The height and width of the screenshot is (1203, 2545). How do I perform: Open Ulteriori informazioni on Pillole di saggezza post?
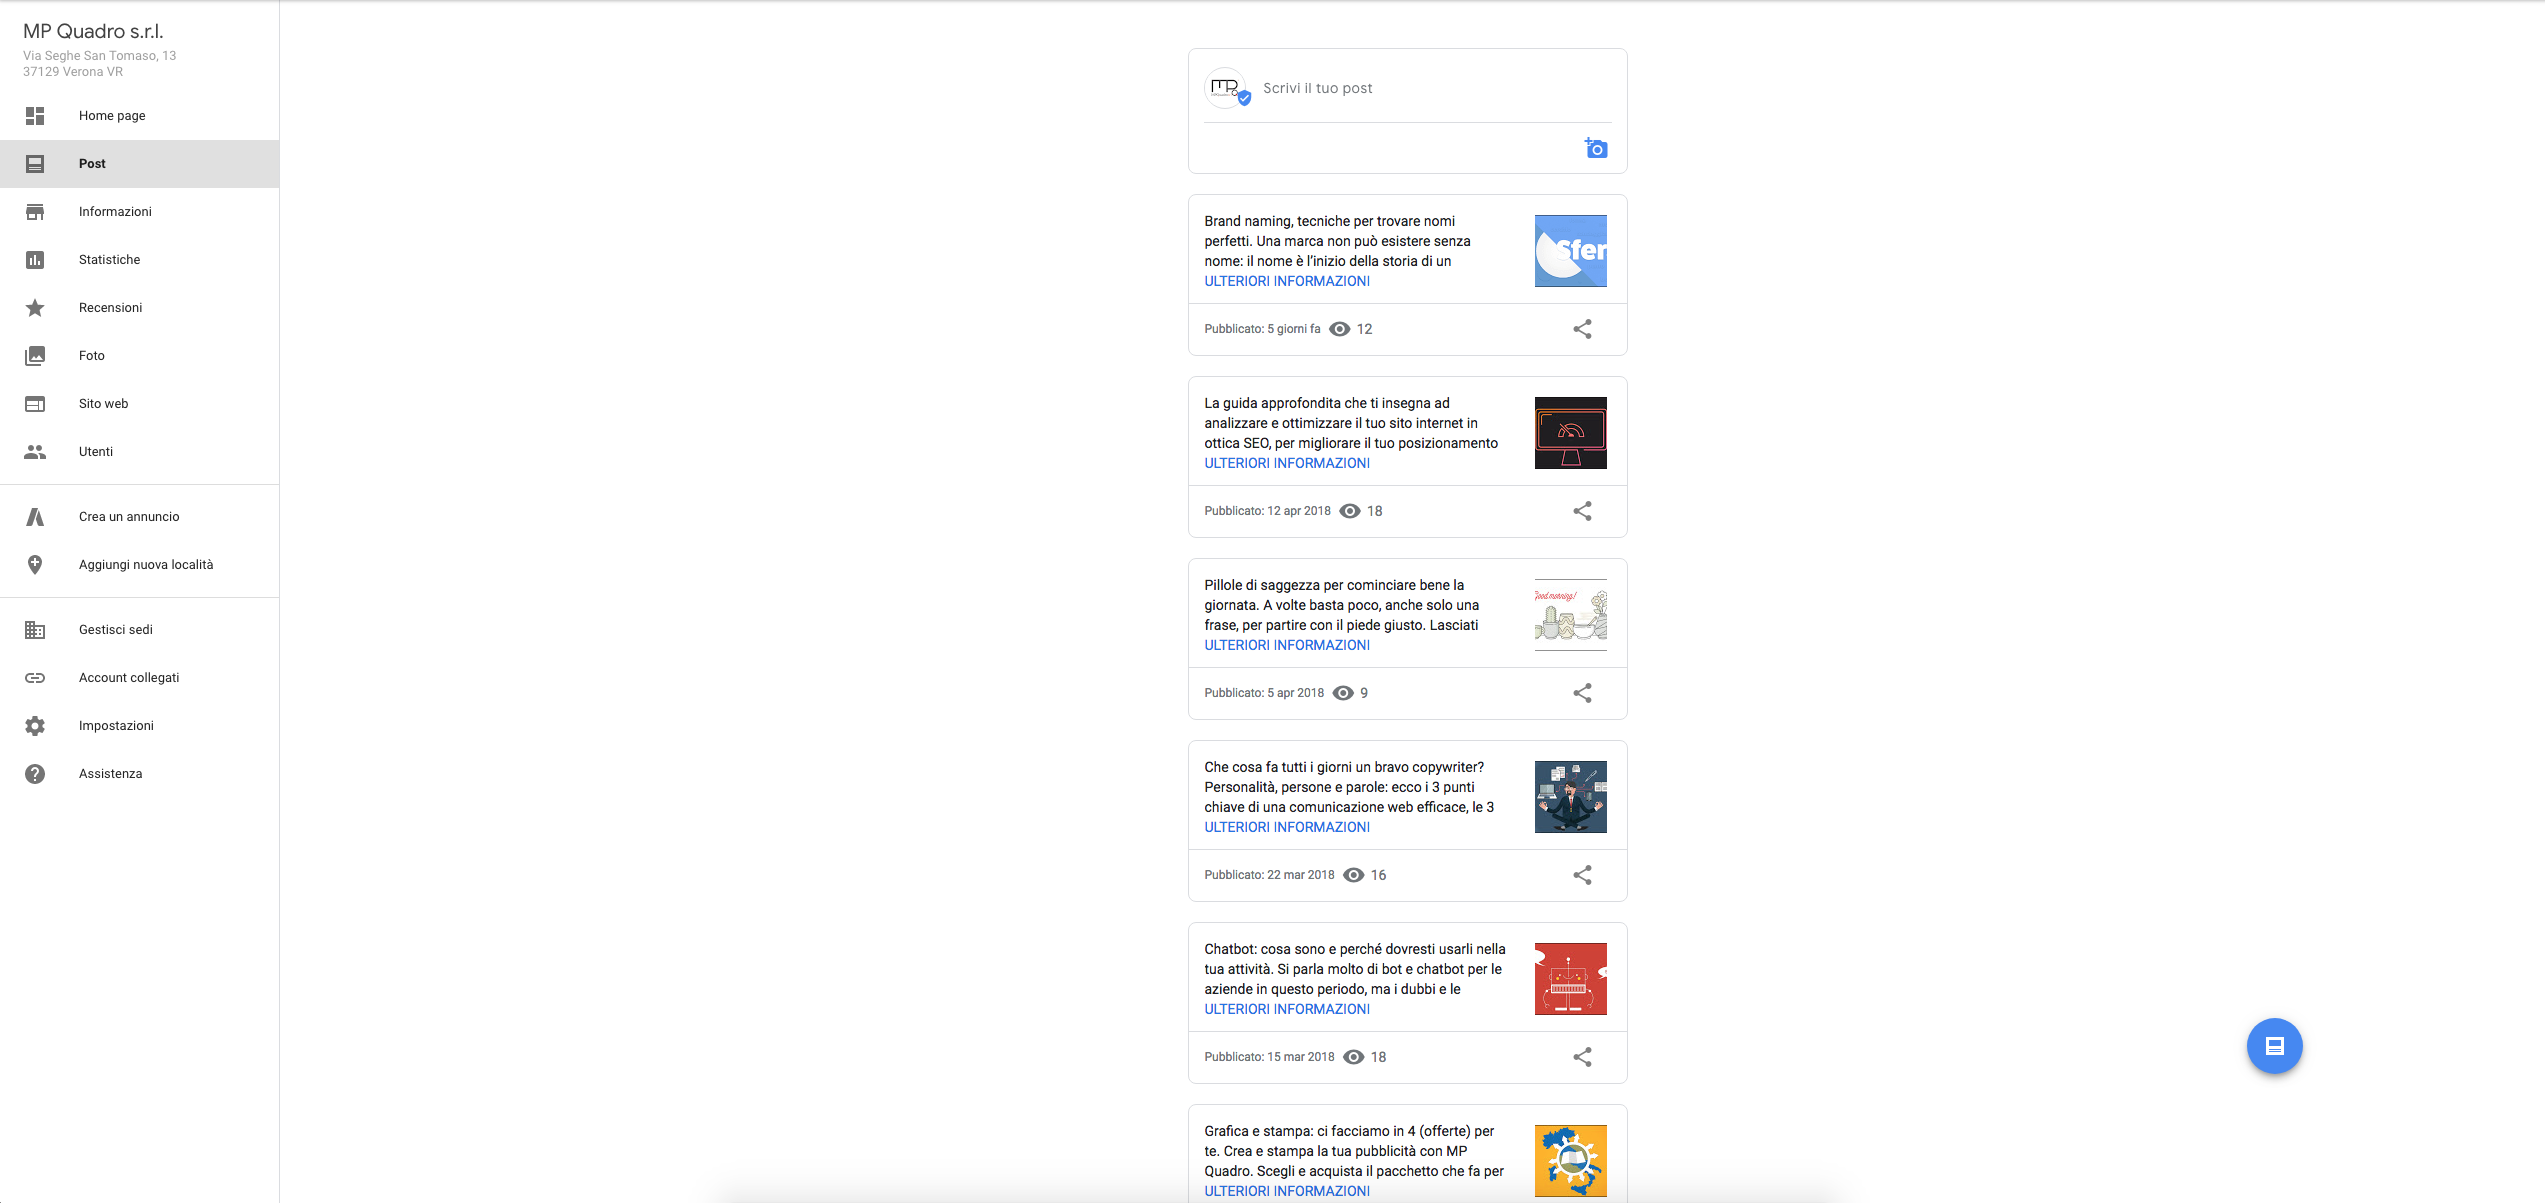click(1287, 645)
